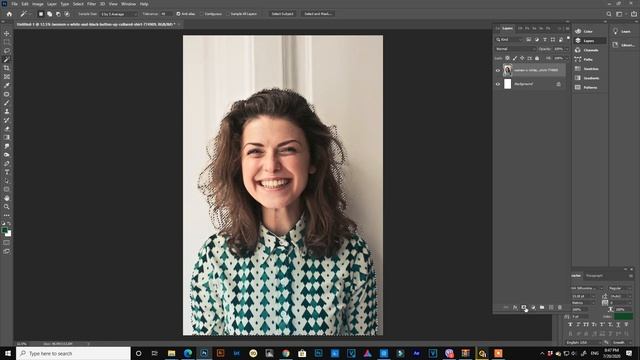Screen dimensions: 640x360
Task: Open the Image menu
Action: (x=38, y=4)
